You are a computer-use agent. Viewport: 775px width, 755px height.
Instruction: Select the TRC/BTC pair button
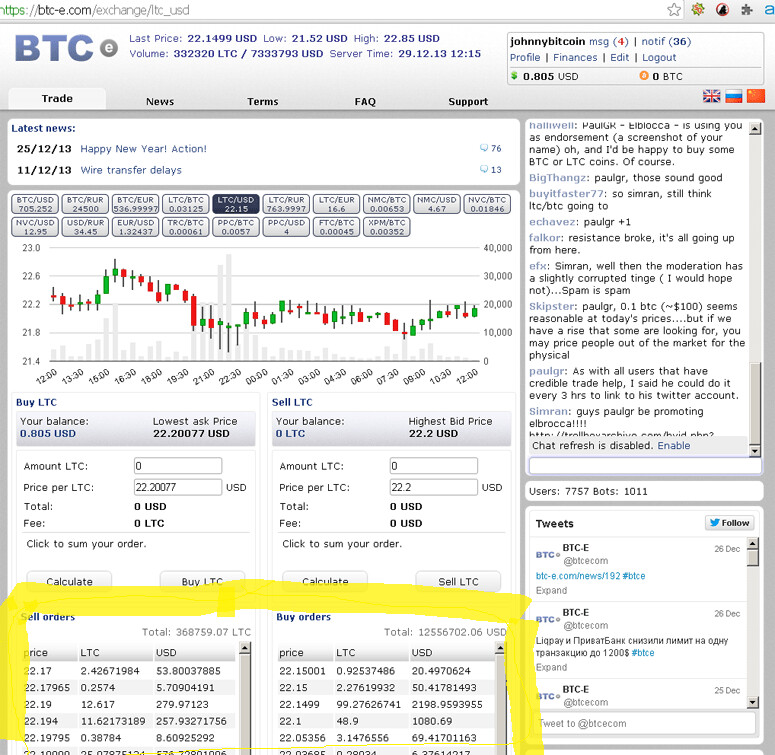tap(186, 227)
